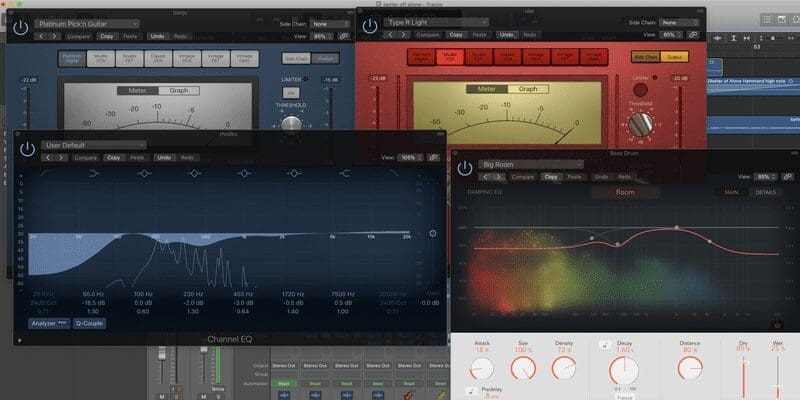This screenshot has height=400, width=800.
Task: Click the 55.0 Hz frequency value in Channel EQ
Action: tap(93, 294)
